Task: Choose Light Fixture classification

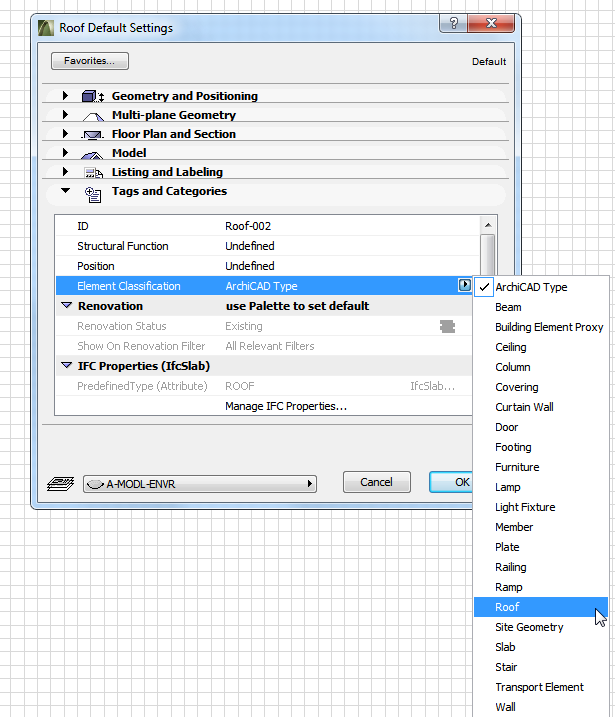Action: coord(541,507)
